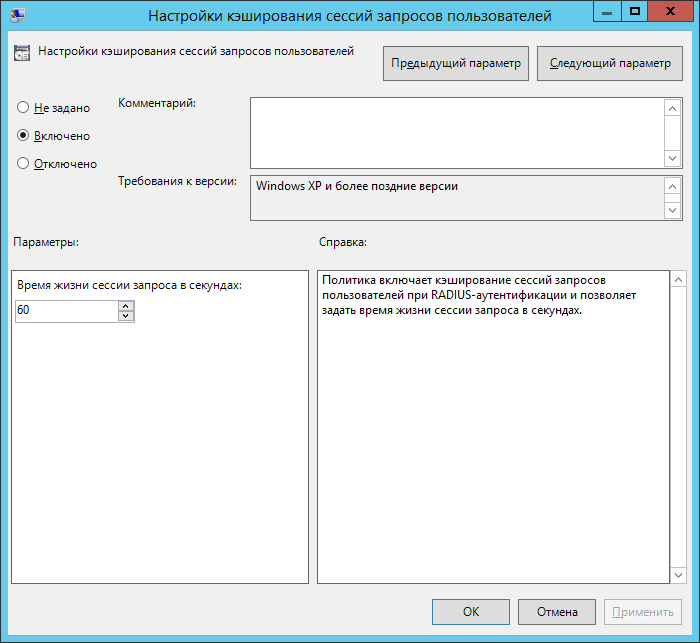Select the 'Включено' radio option
The width and height of the screenshot is (700, 643).
[x=23, y=135]
